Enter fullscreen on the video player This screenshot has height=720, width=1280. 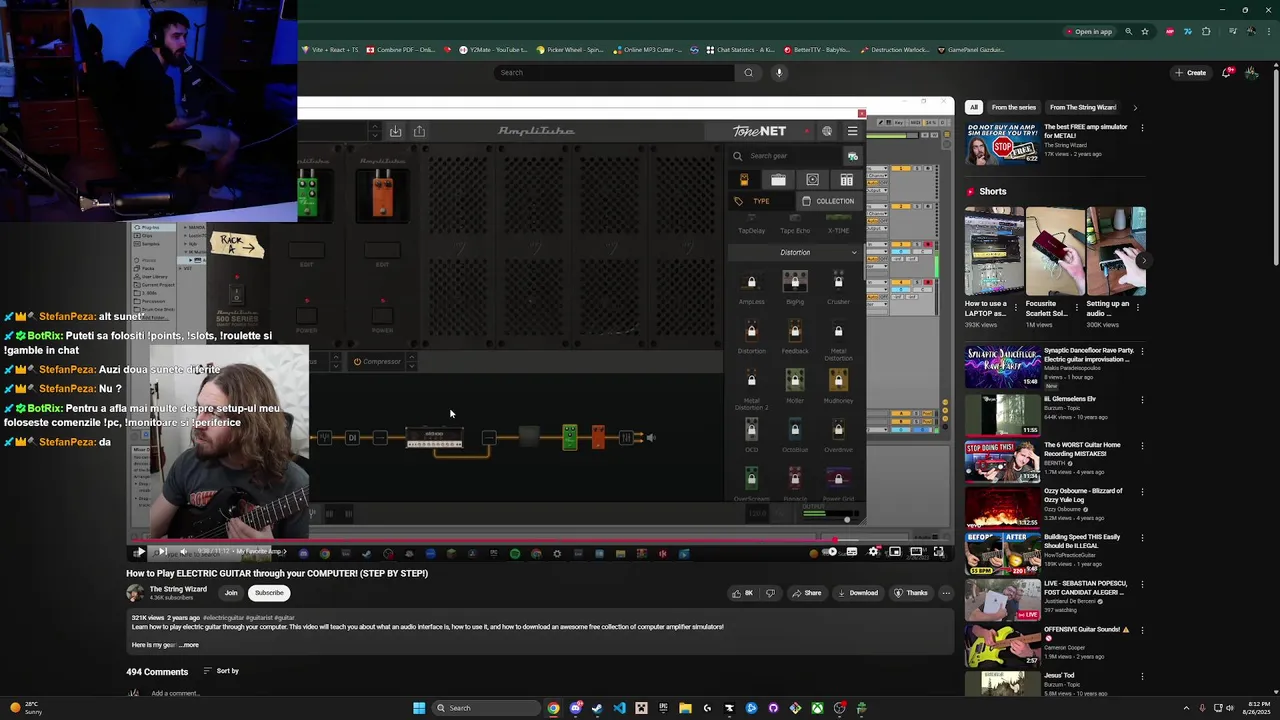(x=938, y=552)
